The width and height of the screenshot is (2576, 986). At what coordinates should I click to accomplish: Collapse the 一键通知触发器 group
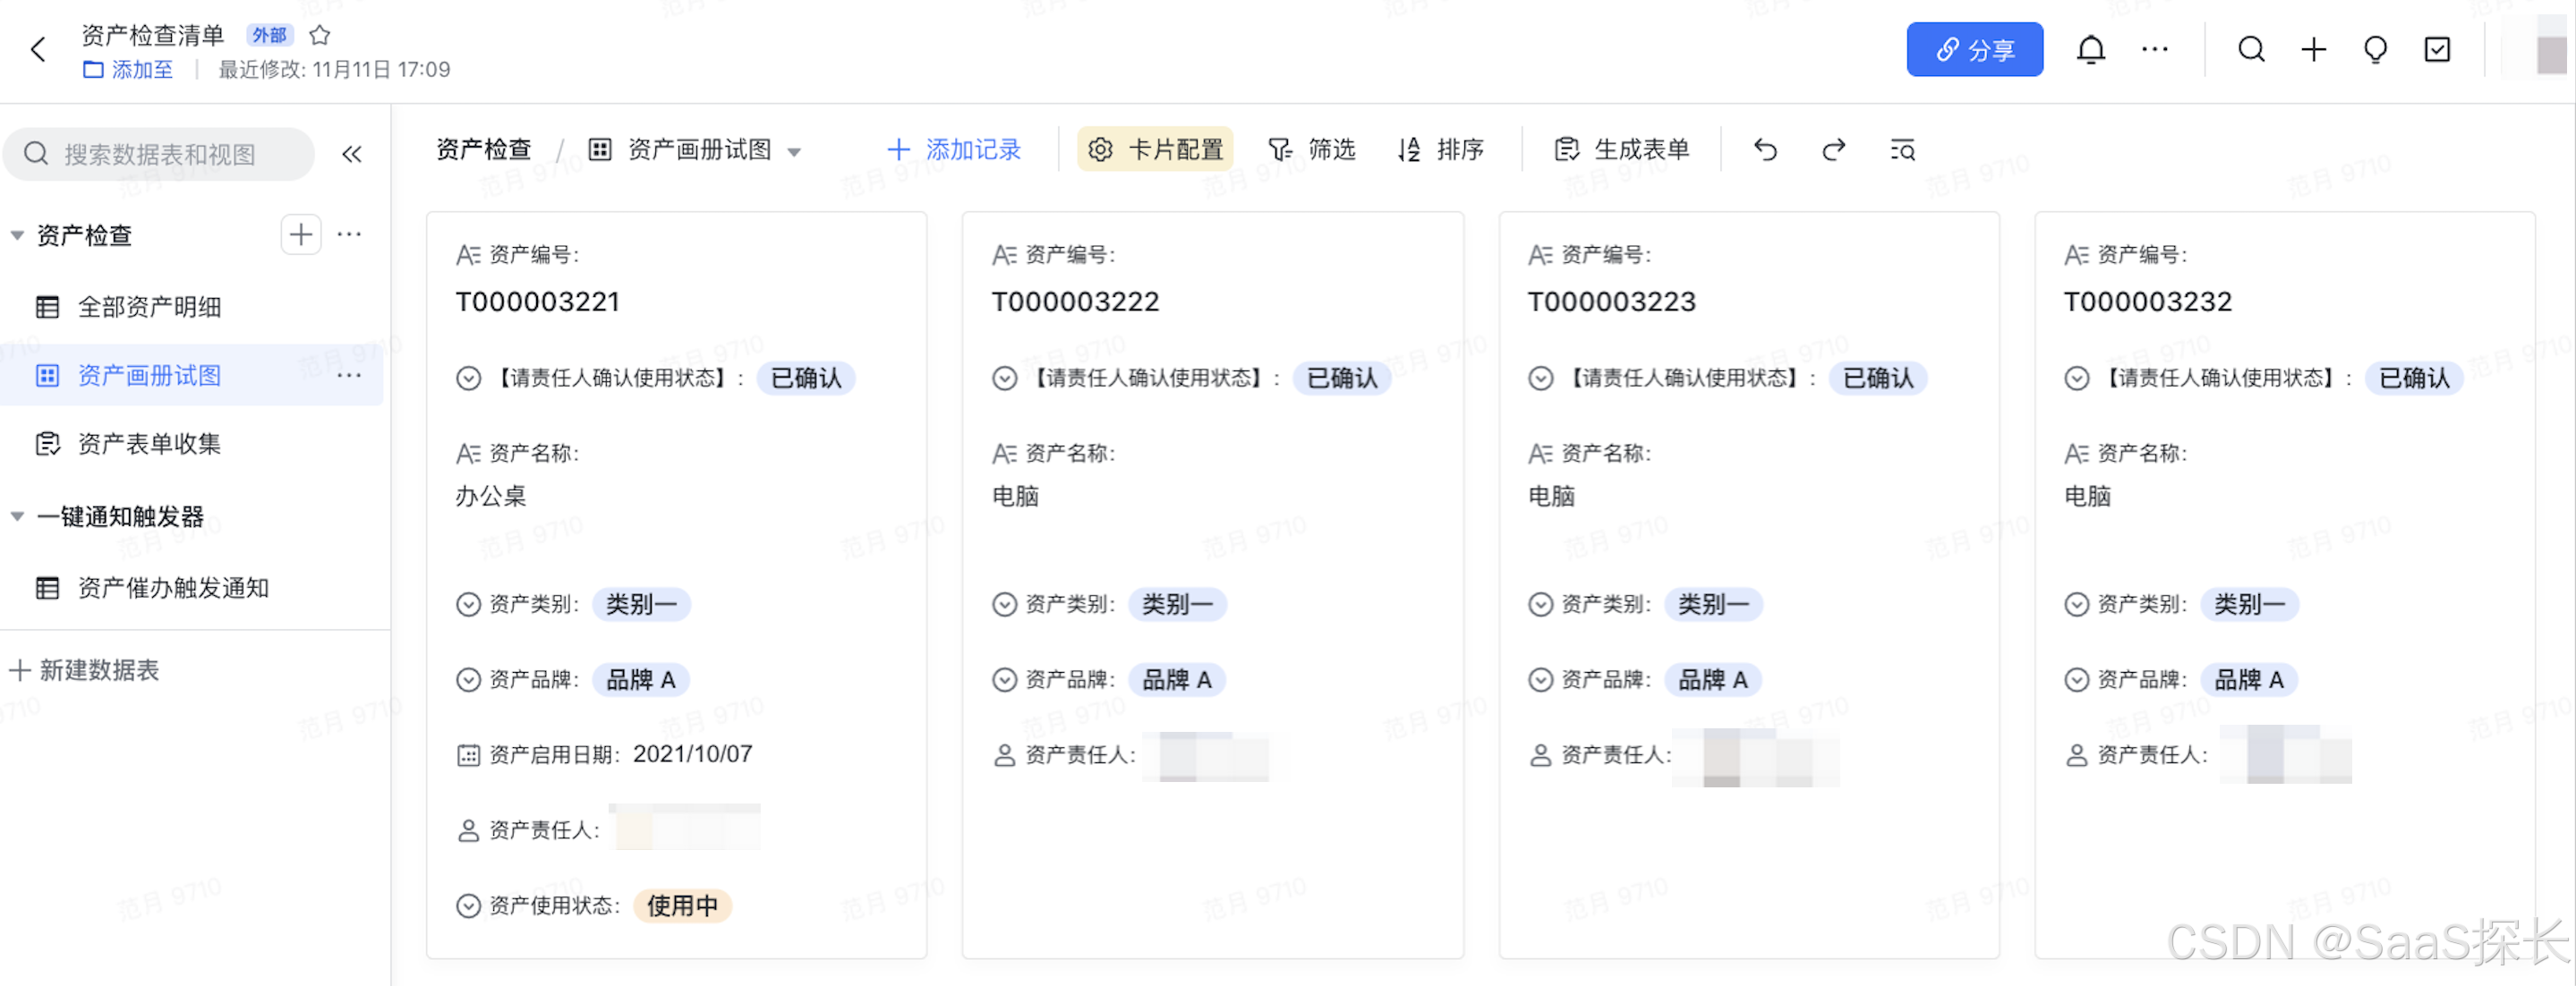point(17,517)
